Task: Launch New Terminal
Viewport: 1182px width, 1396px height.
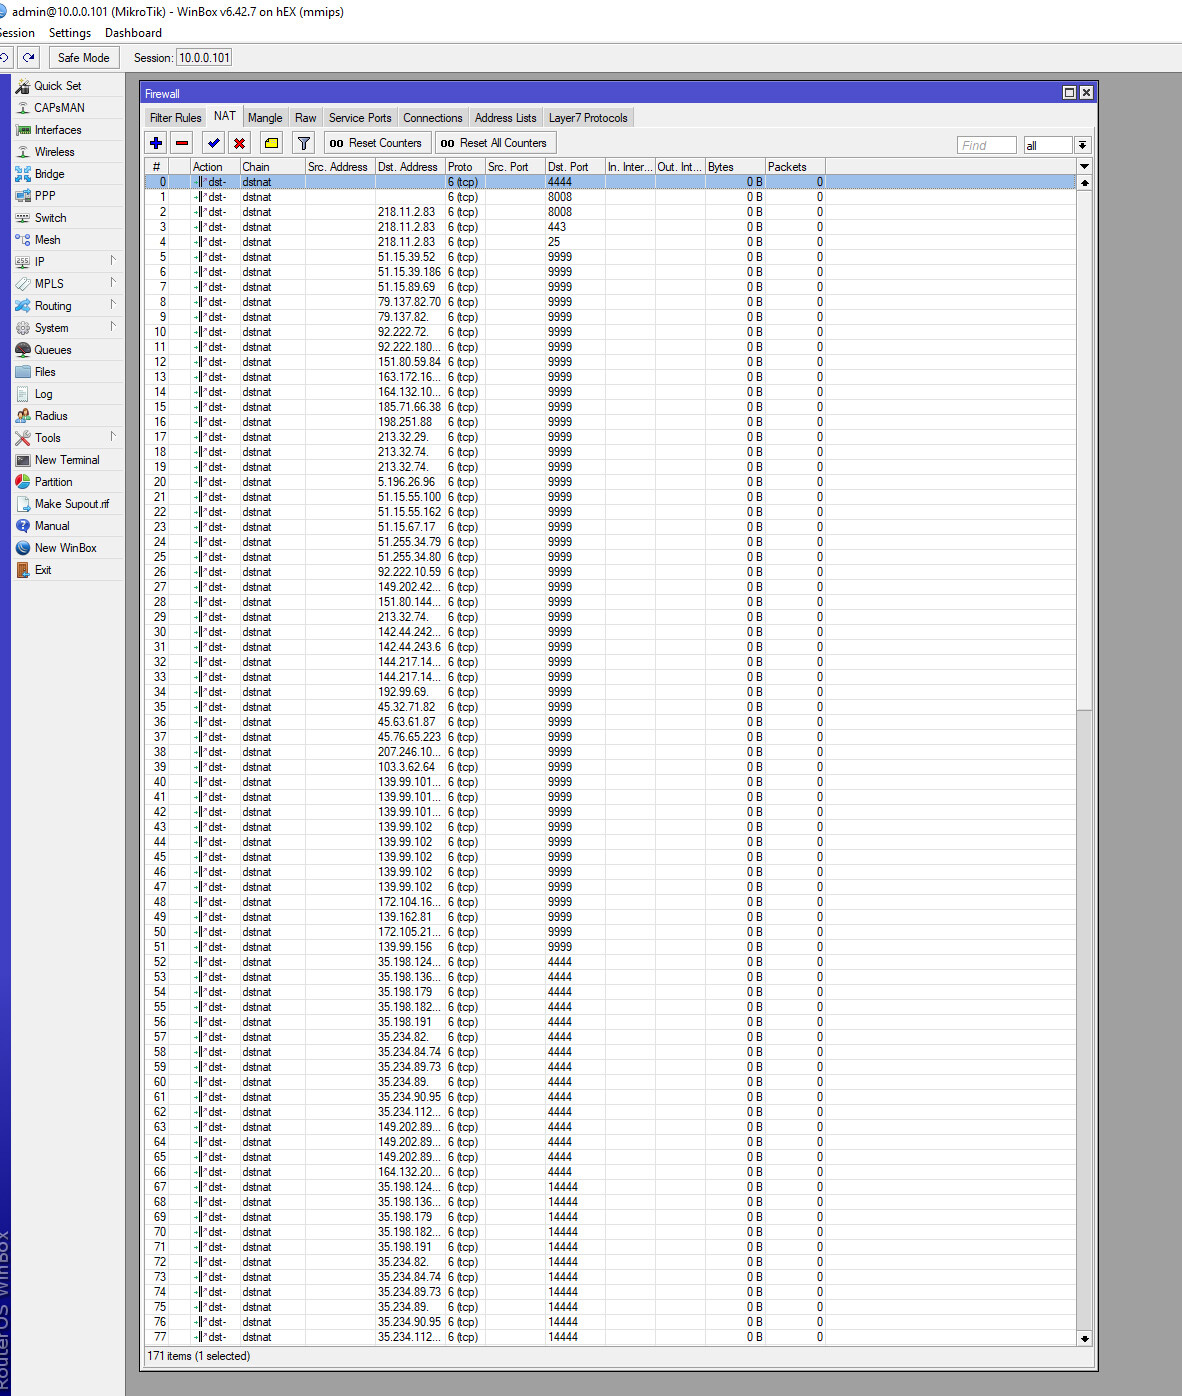Action: [67, 460]
